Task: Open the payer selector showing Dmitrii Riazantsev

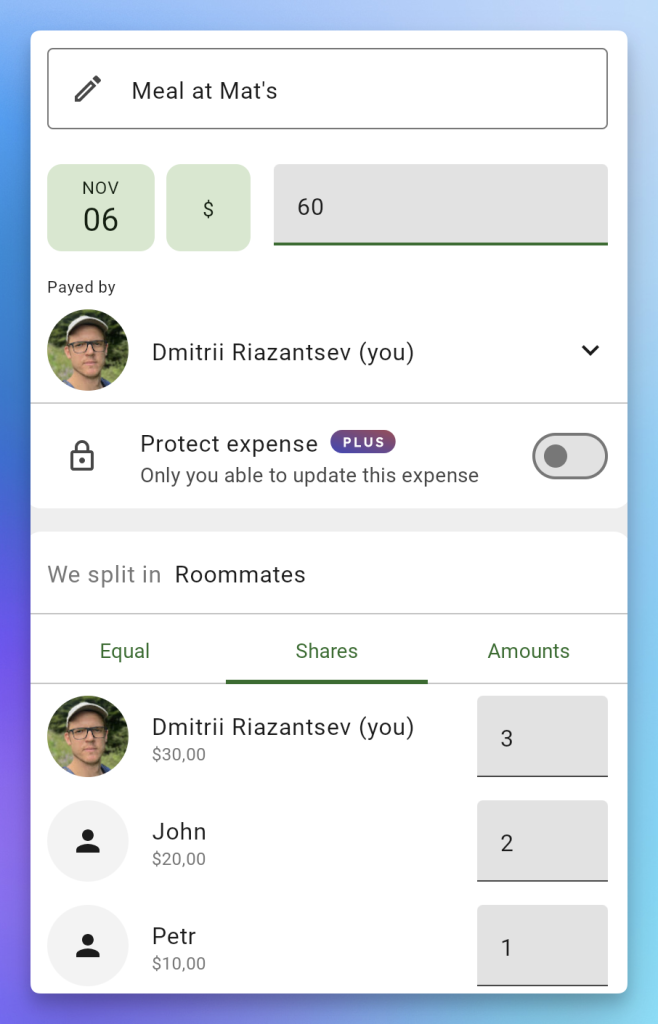Action: click(x=328, y=351)
